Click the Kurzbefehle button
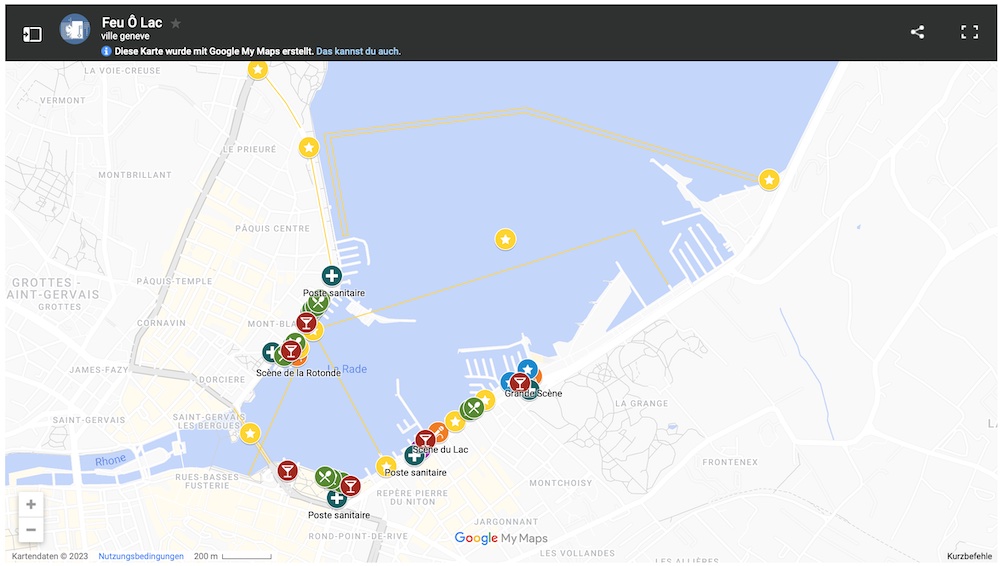 coord(969,556)
